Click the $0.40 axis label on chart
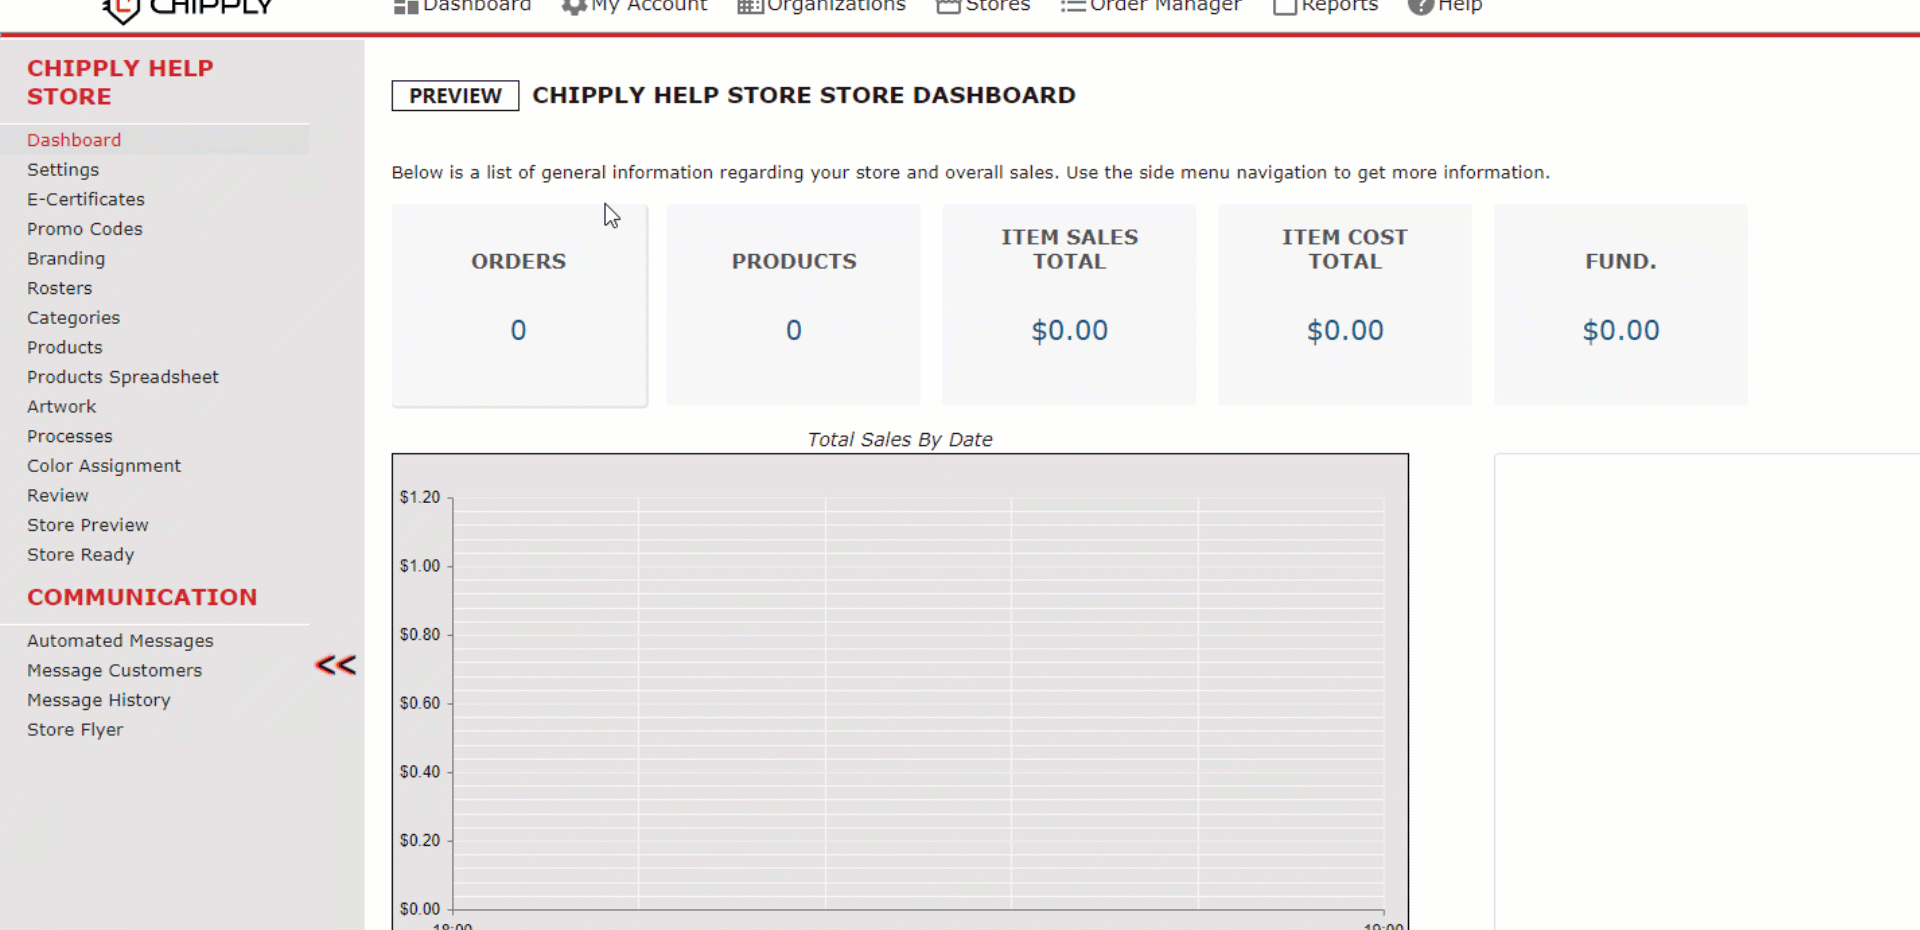This screenshot has width=1920, height=930. click(420, 772)
